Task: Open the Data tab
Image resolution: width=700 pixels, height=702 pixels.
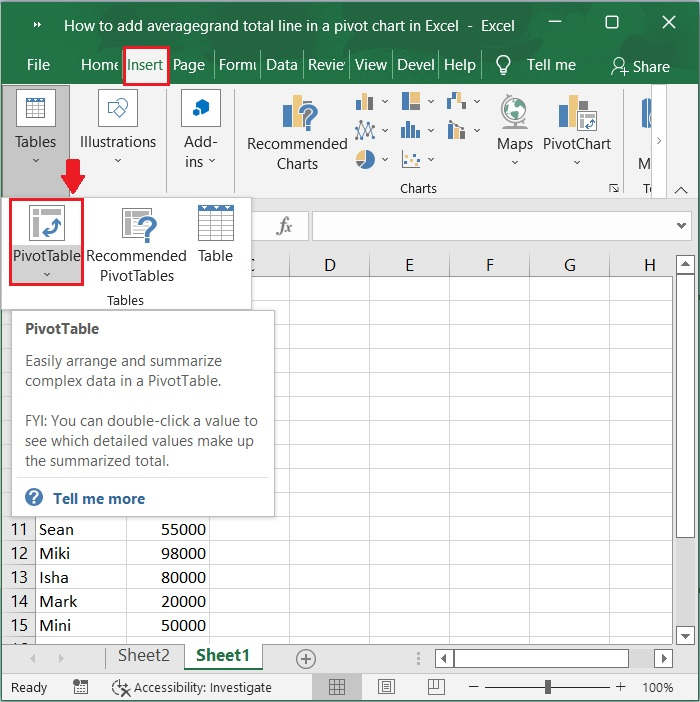Action: [x=282, y=65]
